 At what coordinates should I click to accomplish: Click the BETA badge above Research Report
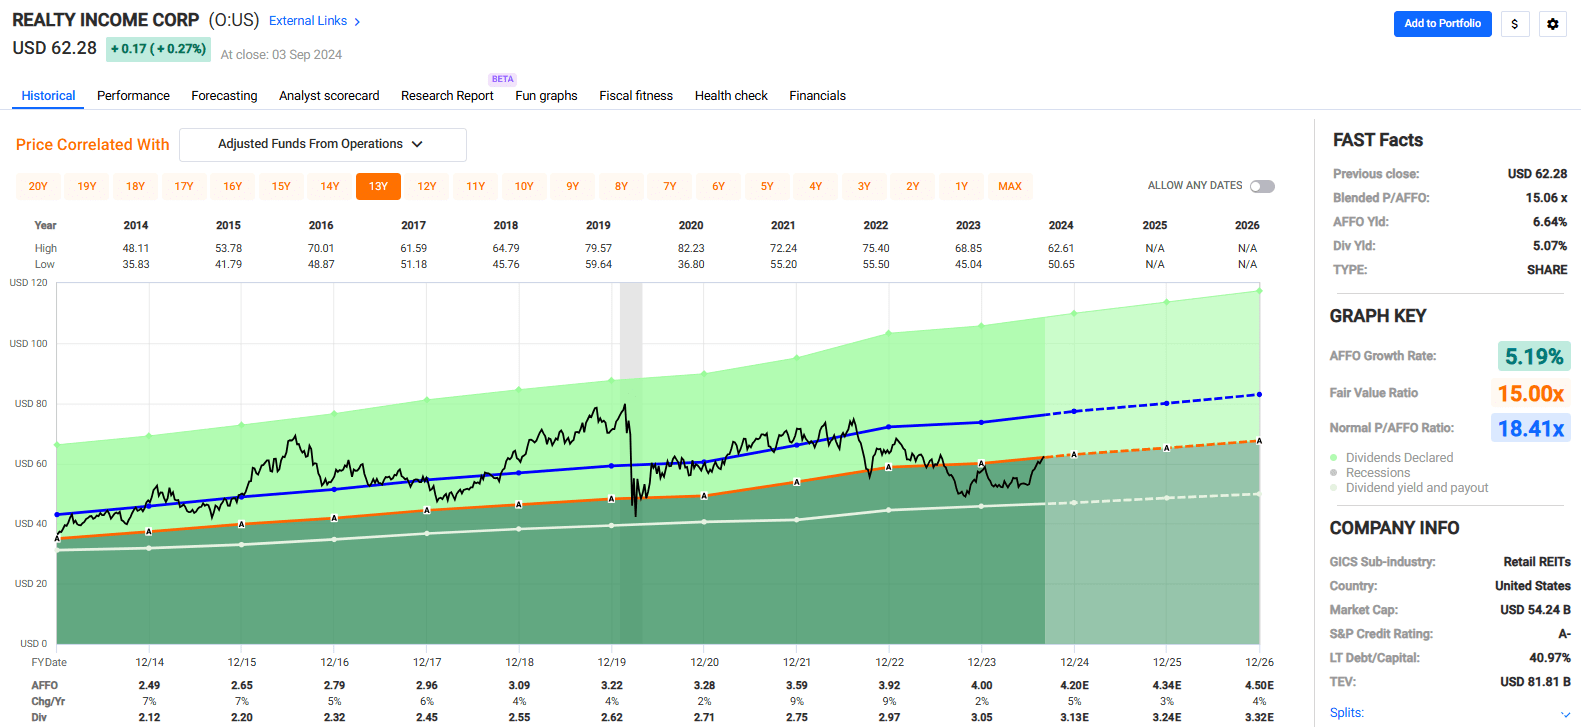tap(502, 79)
